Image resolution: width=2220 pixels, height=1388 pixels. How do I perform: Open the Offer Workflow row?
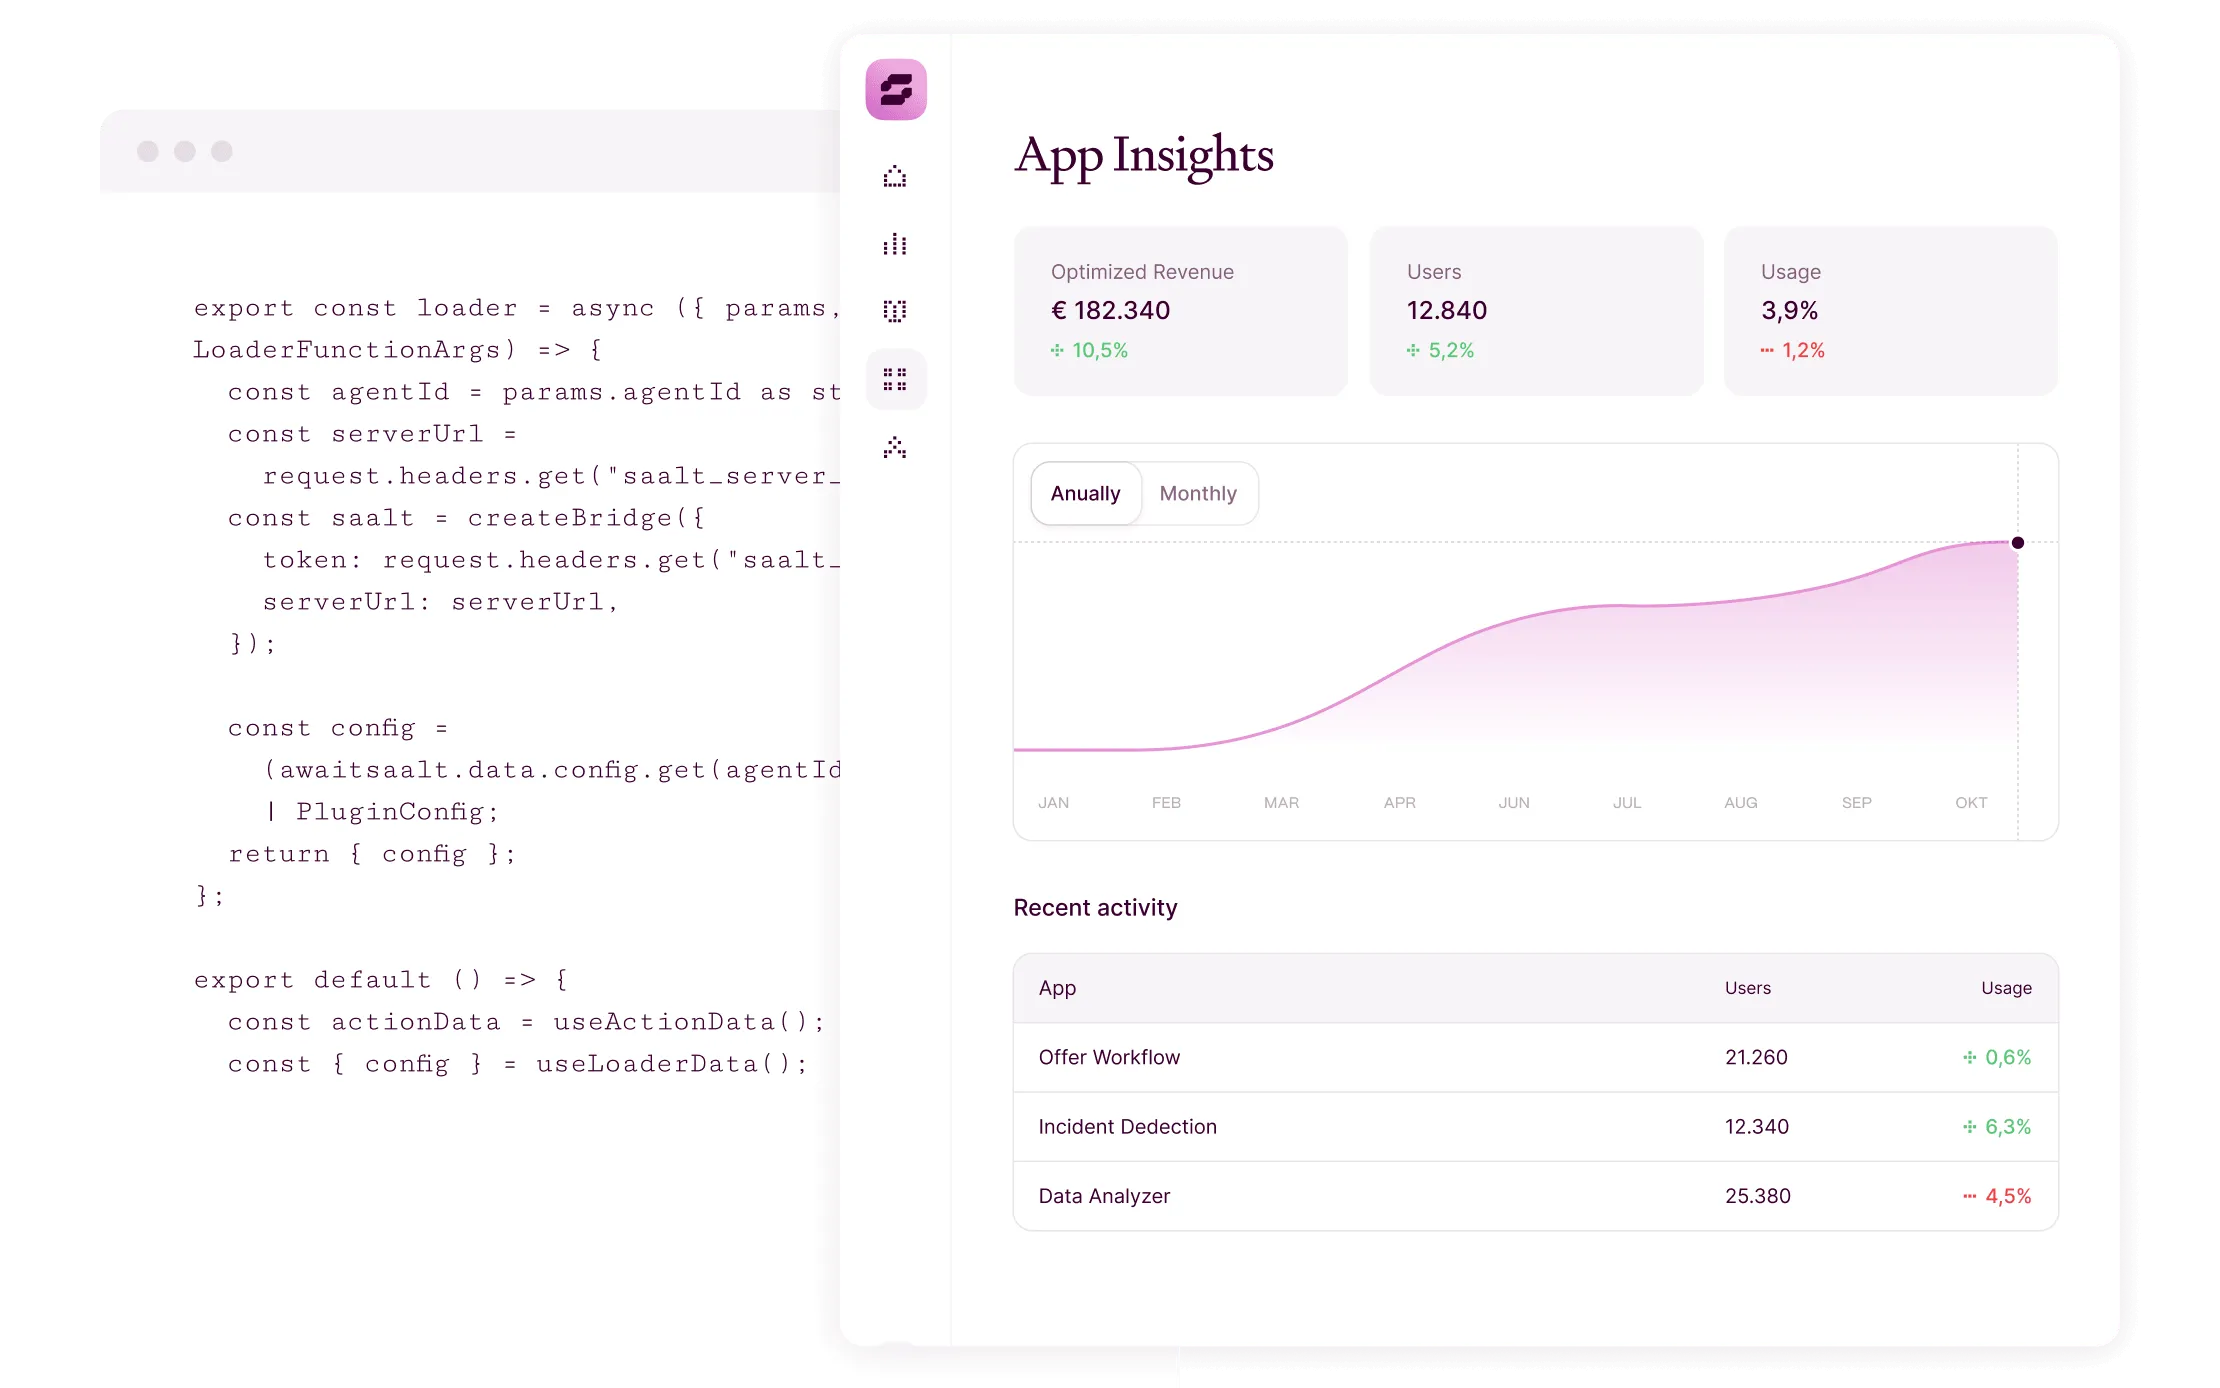pyautogui.click(x=1109, y=1057)
